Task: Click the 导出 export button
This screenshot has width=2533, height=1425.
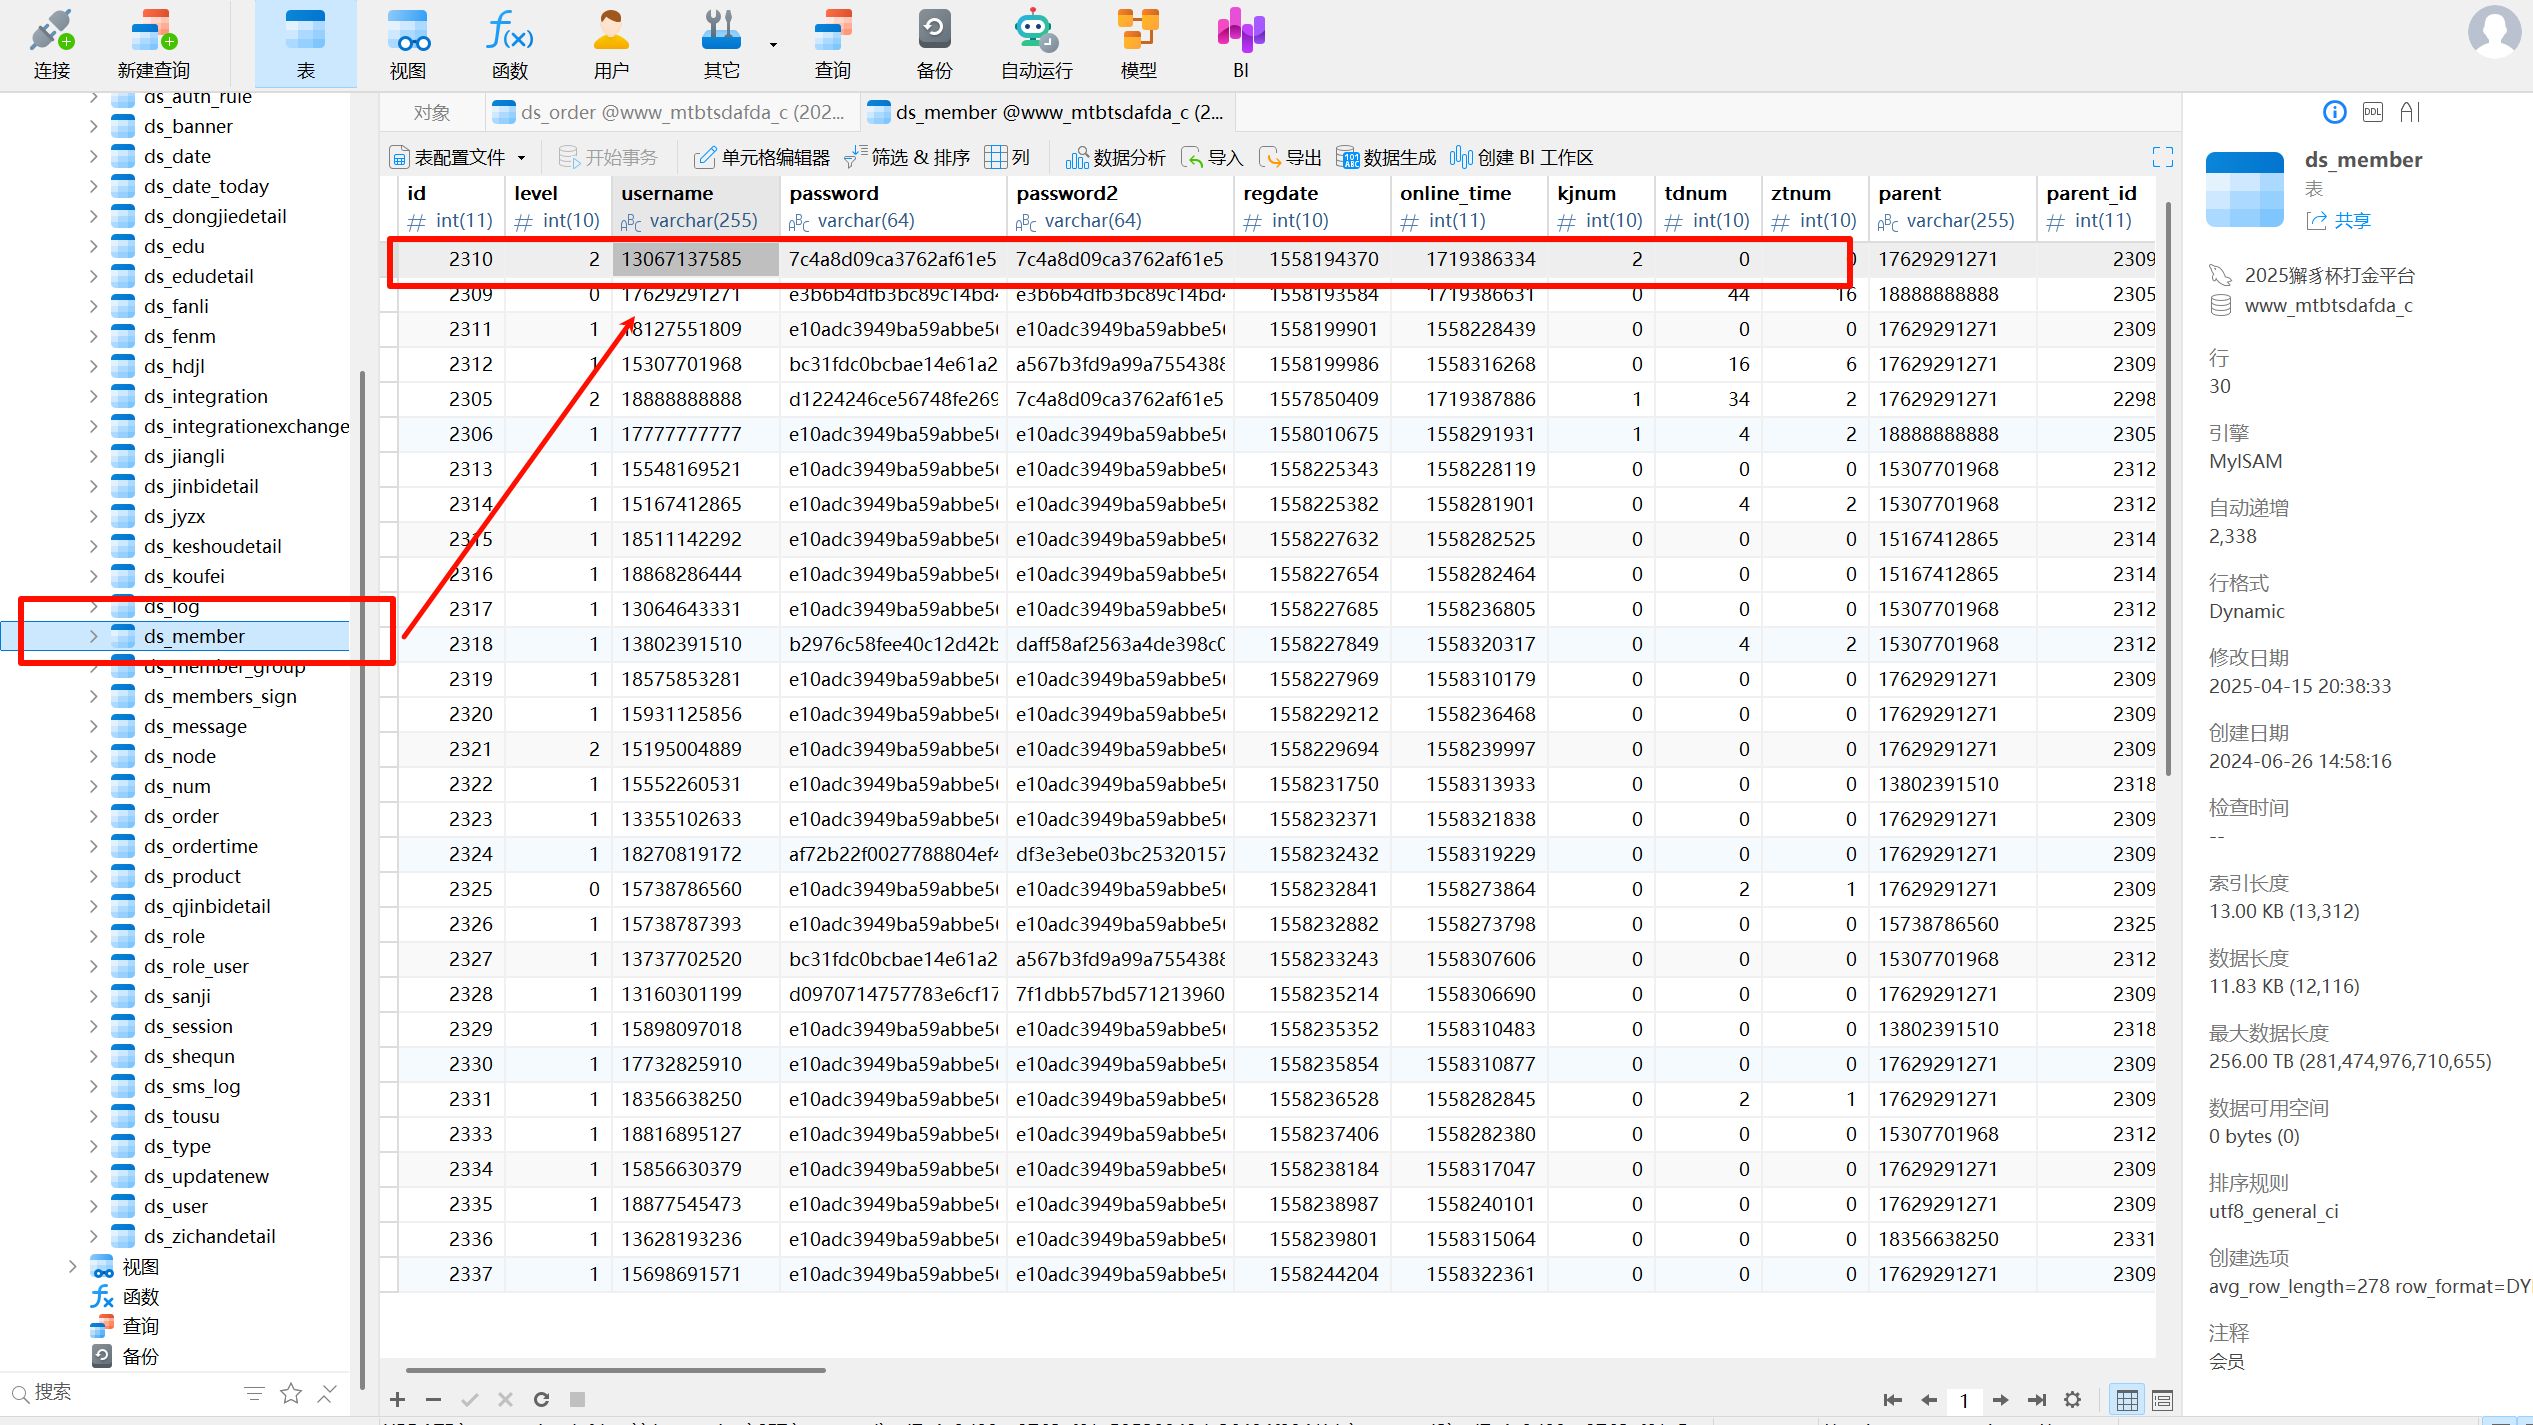Action: click(1290, 157)
